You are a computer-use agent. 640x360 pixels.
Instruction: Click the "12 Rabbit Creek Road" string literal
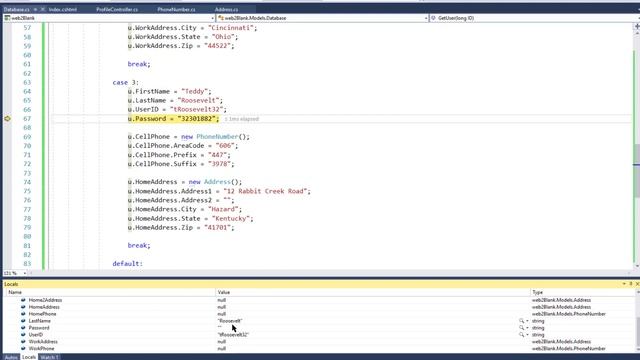pyautogui.click(x=265, y=191)
